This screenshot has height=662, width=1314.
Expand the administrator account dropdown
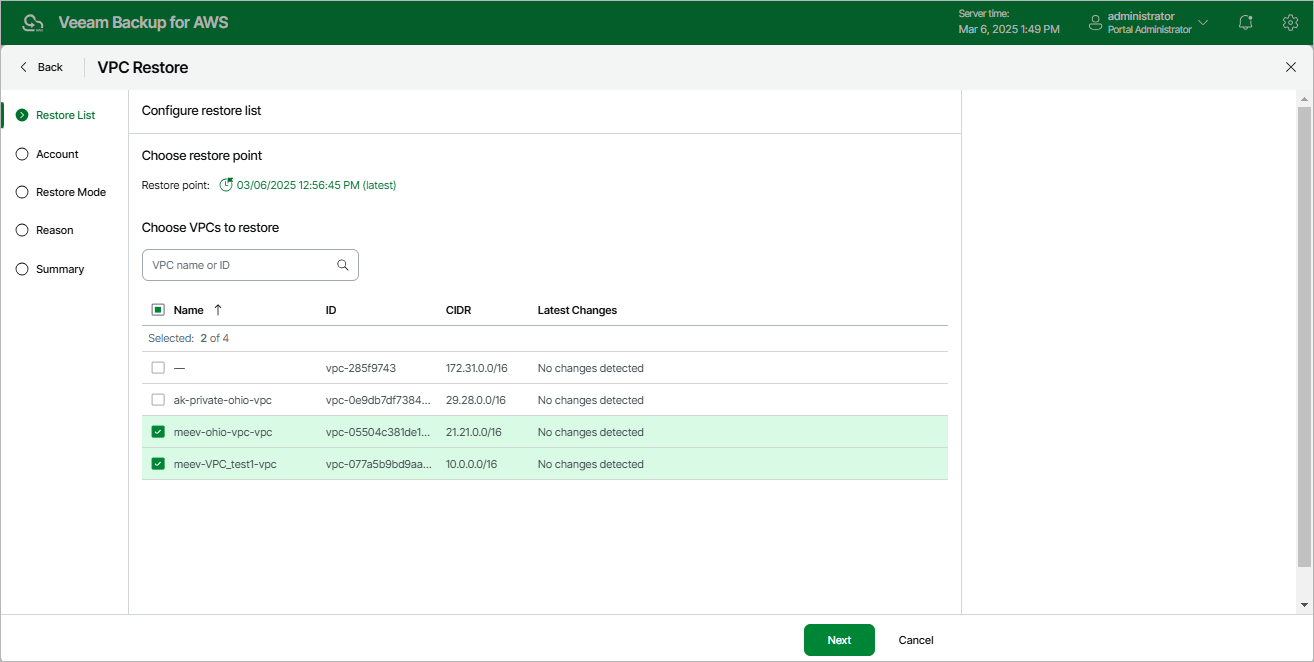1202,21
